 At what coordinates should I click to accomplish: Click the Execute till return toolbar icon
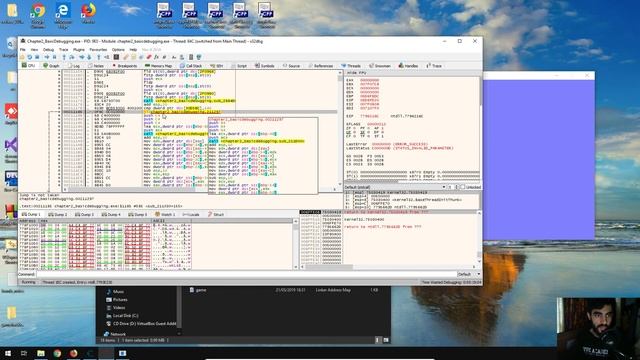coord(99,57)
